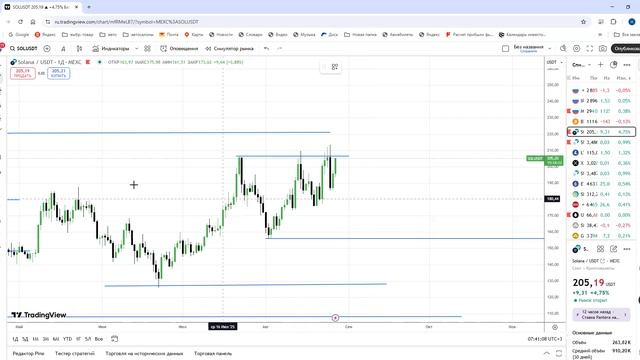The image size is (640, 360).
Task: Open the Редактор Pine tab
Action: coord(28,353)
